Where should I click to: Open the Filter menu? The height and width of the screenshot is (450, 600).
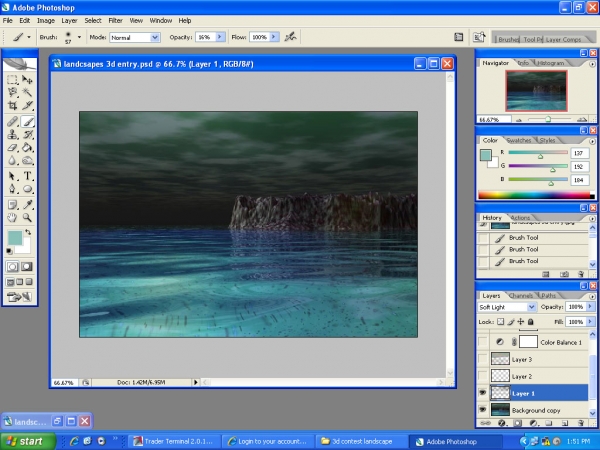[115, 21]
